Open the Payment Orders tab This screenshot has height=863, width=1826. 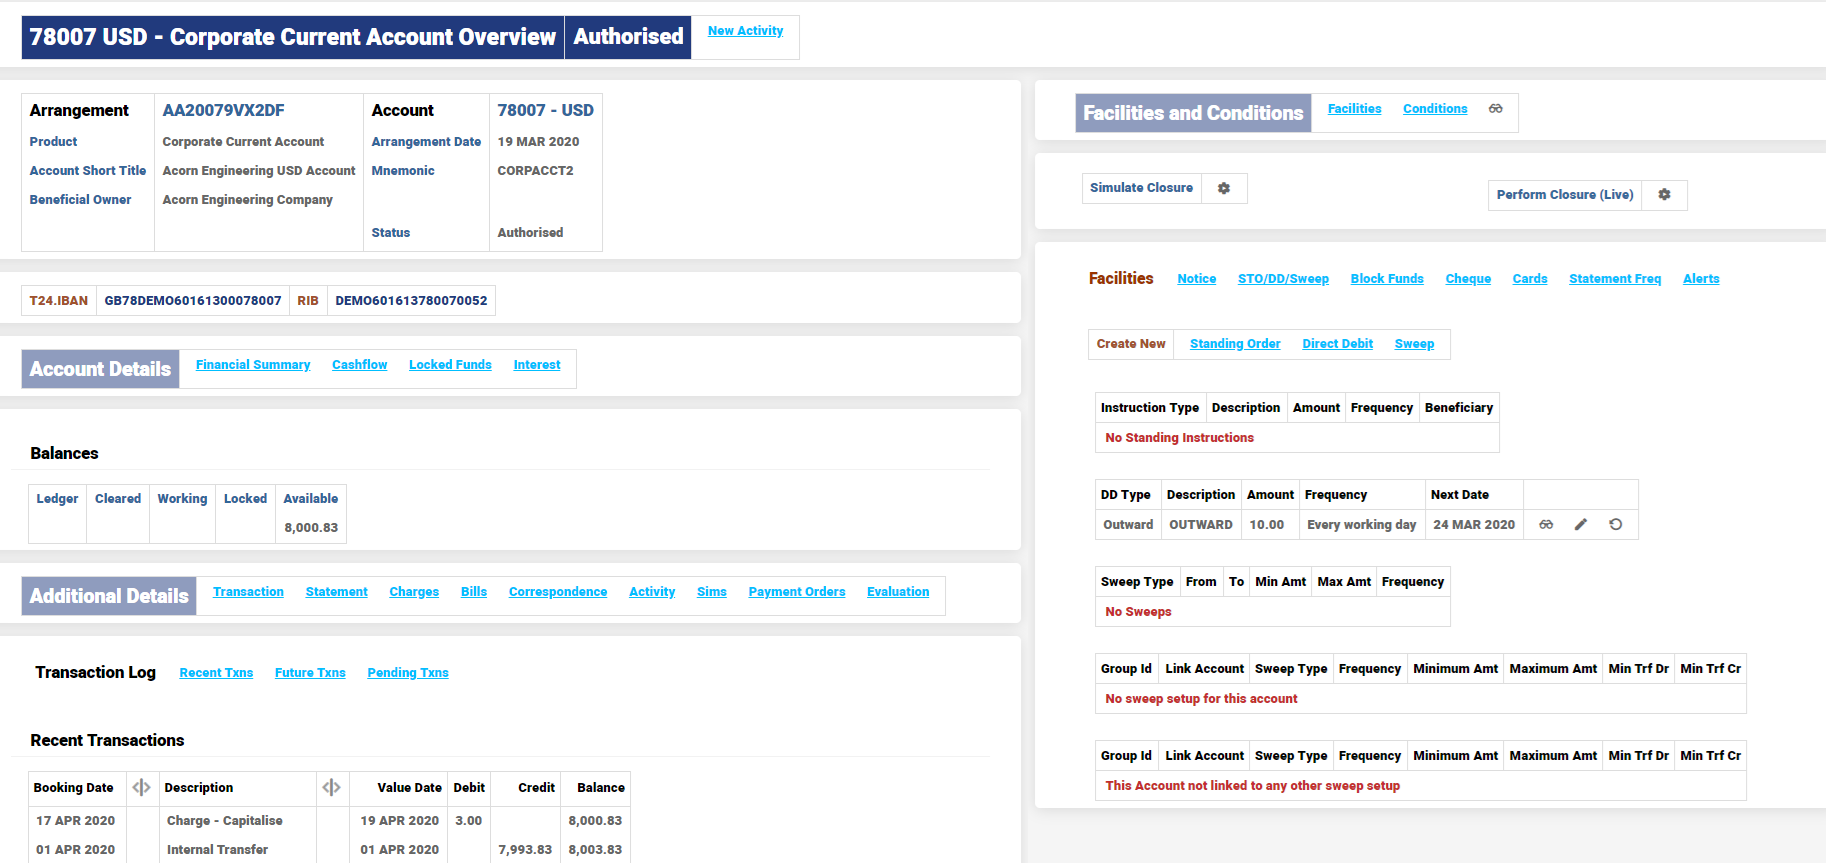coord(796,592)
